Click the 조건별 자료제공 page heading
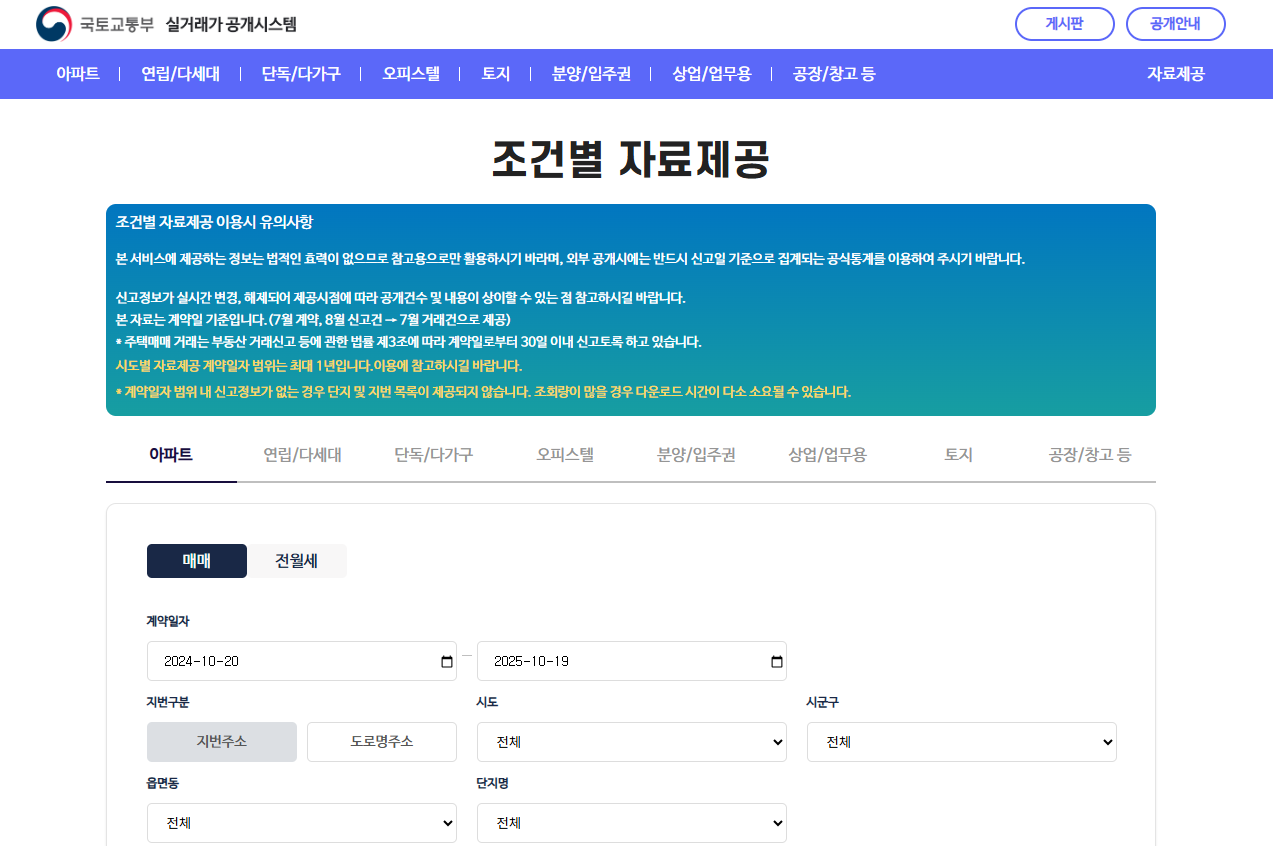The image size is (1273, 846). coord(631,159)
